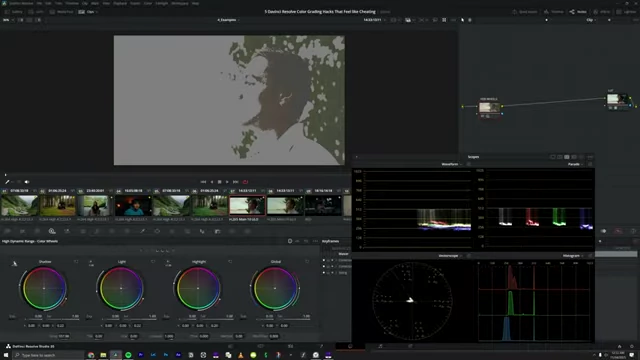Toggle the Timeline panel button
The height and width of the screenshot is (360, 640).
click(554, 12)
